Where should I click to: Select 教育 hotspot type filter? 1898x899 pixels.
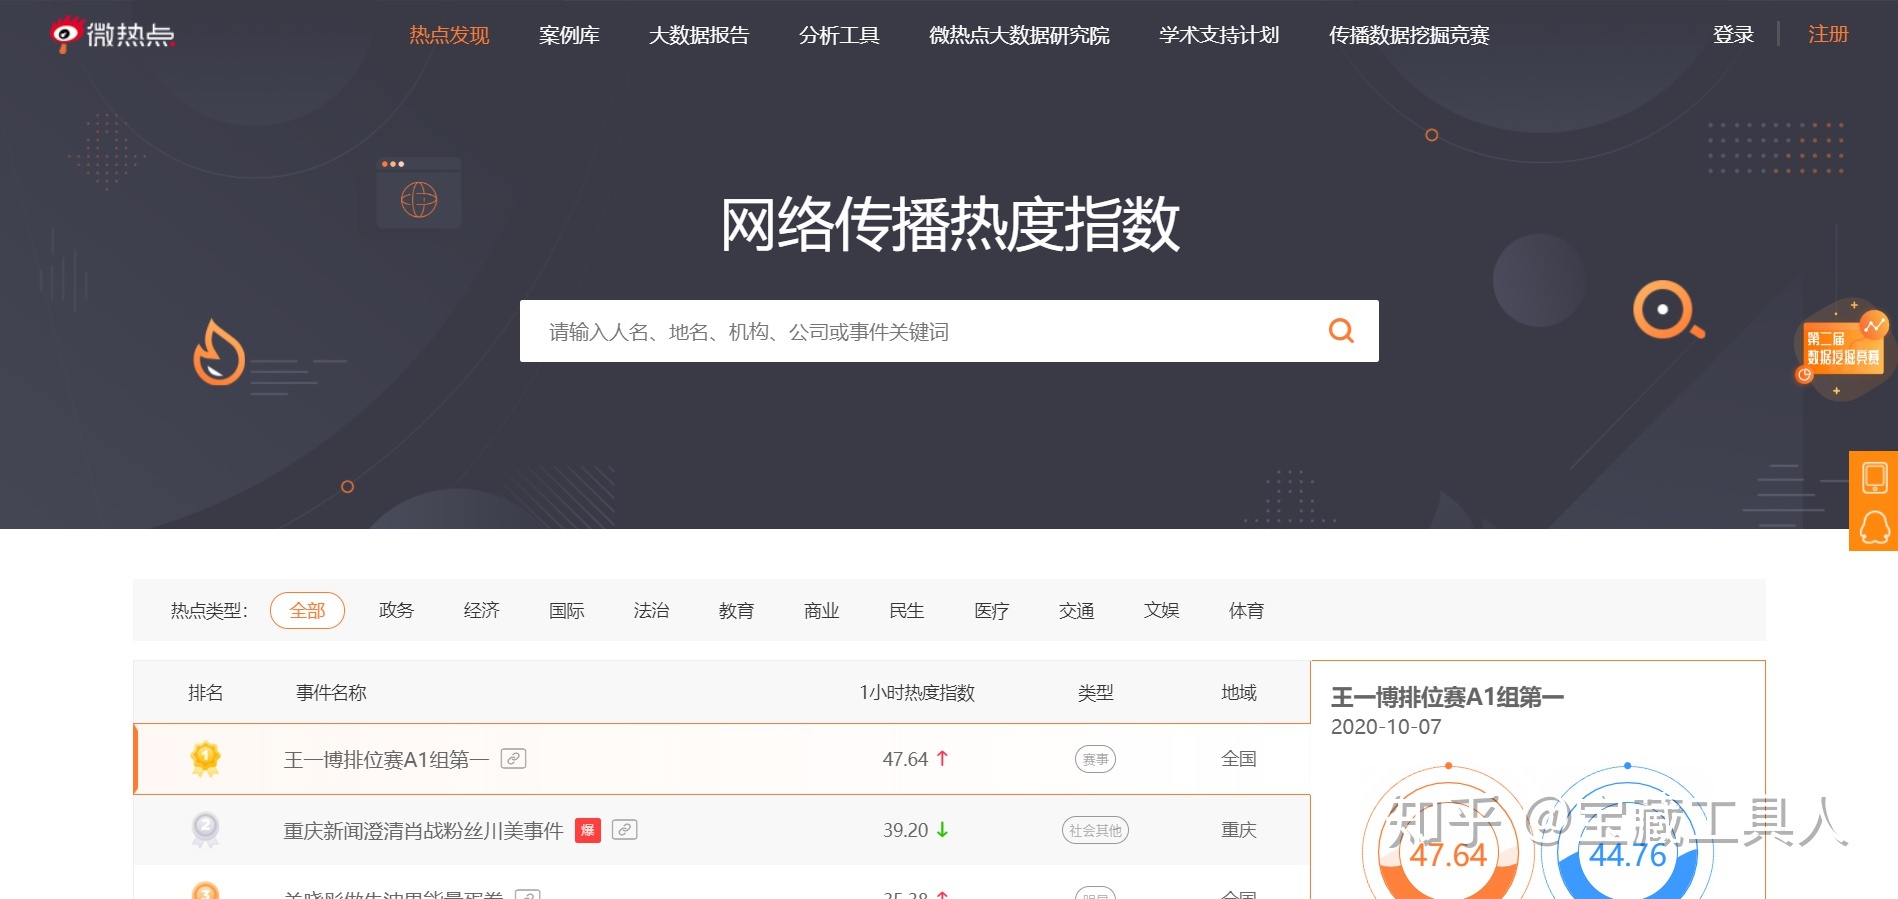736,610
